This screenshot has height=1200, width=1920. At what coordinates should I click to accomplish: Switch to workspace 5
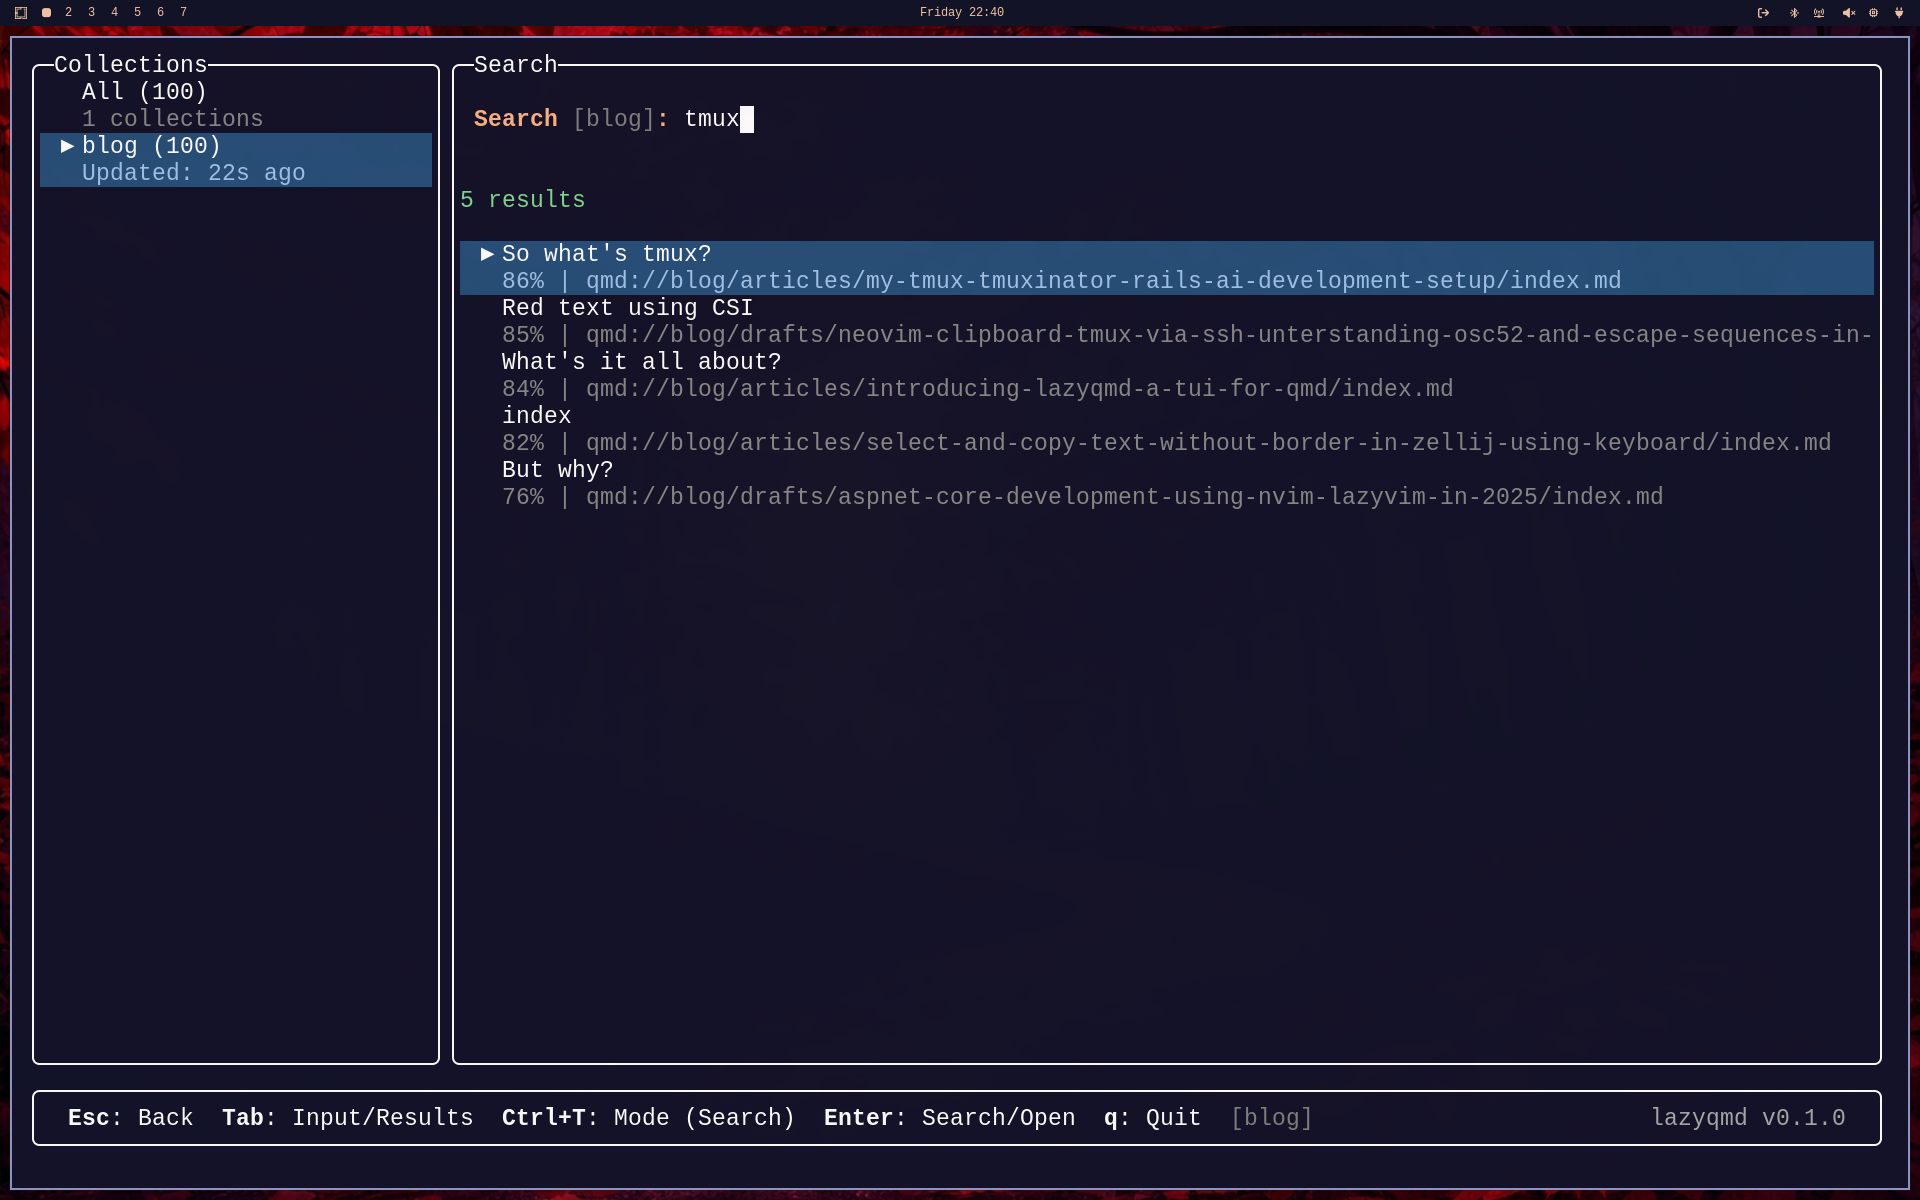(137, 12)
